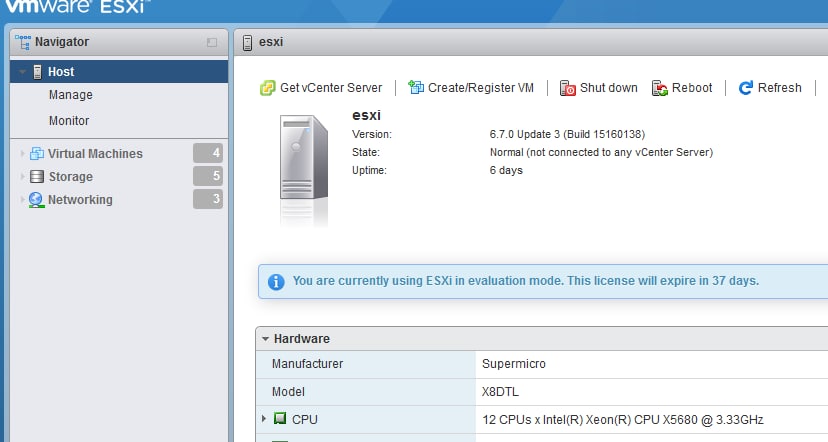The image size is (828, 442).
Task: Expand the Storage tree node
Action: point(22,176)
